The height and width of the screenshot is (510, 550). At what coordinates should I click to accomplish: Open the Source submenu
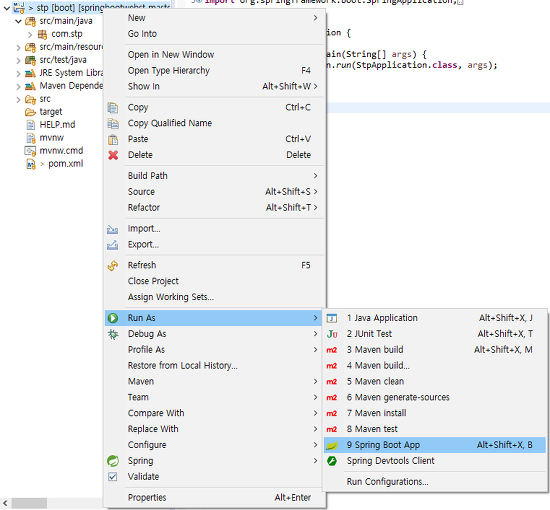click(215, 192)
